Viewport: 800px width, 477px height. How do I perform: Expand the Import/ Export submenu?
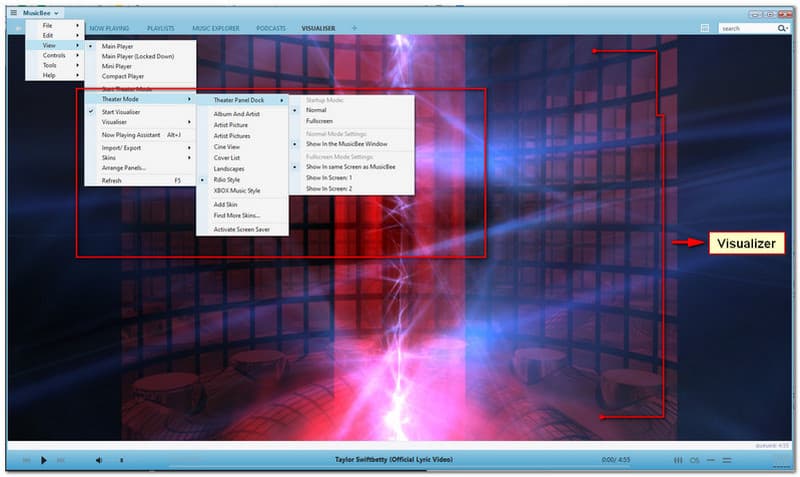[140, 148]
